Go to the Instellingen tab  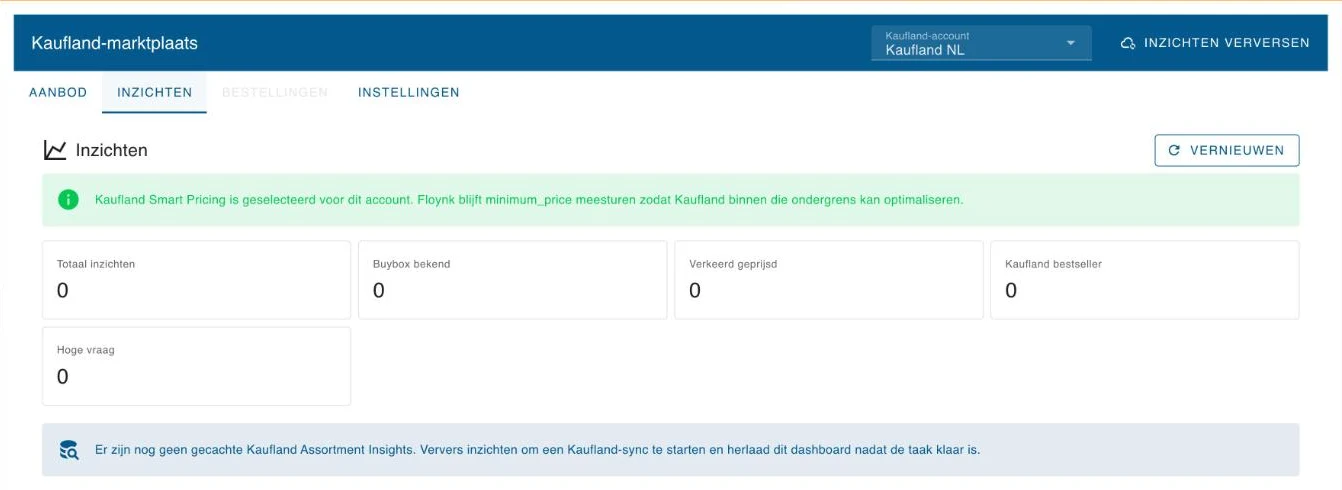click(409, 92)
